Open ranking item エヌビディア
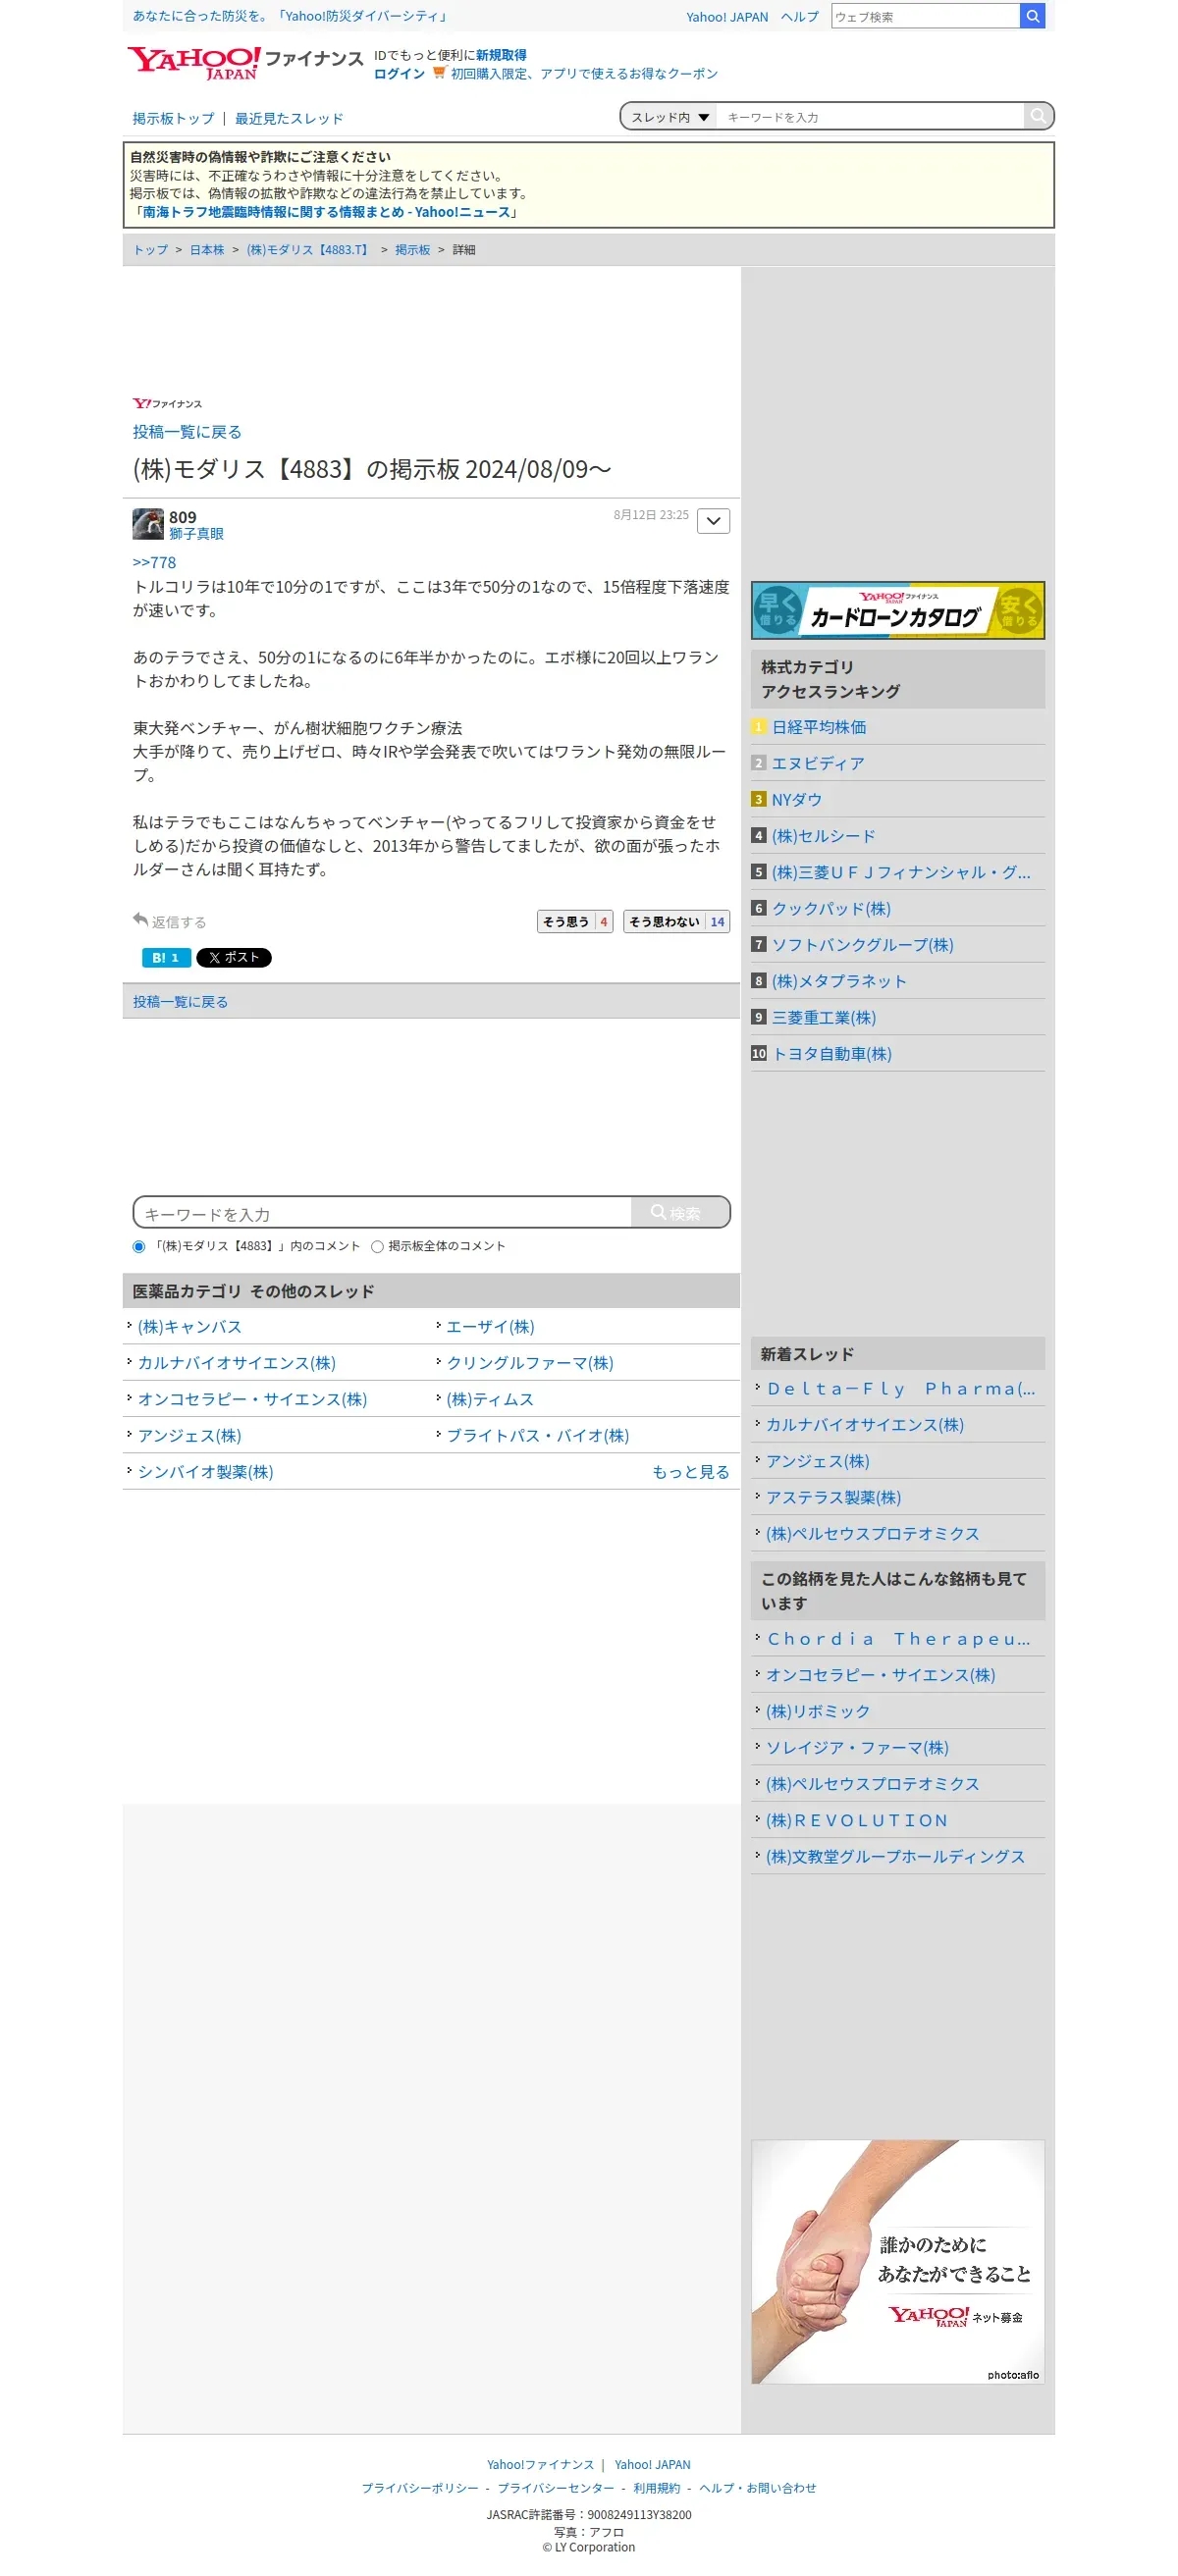 [818, 763]
